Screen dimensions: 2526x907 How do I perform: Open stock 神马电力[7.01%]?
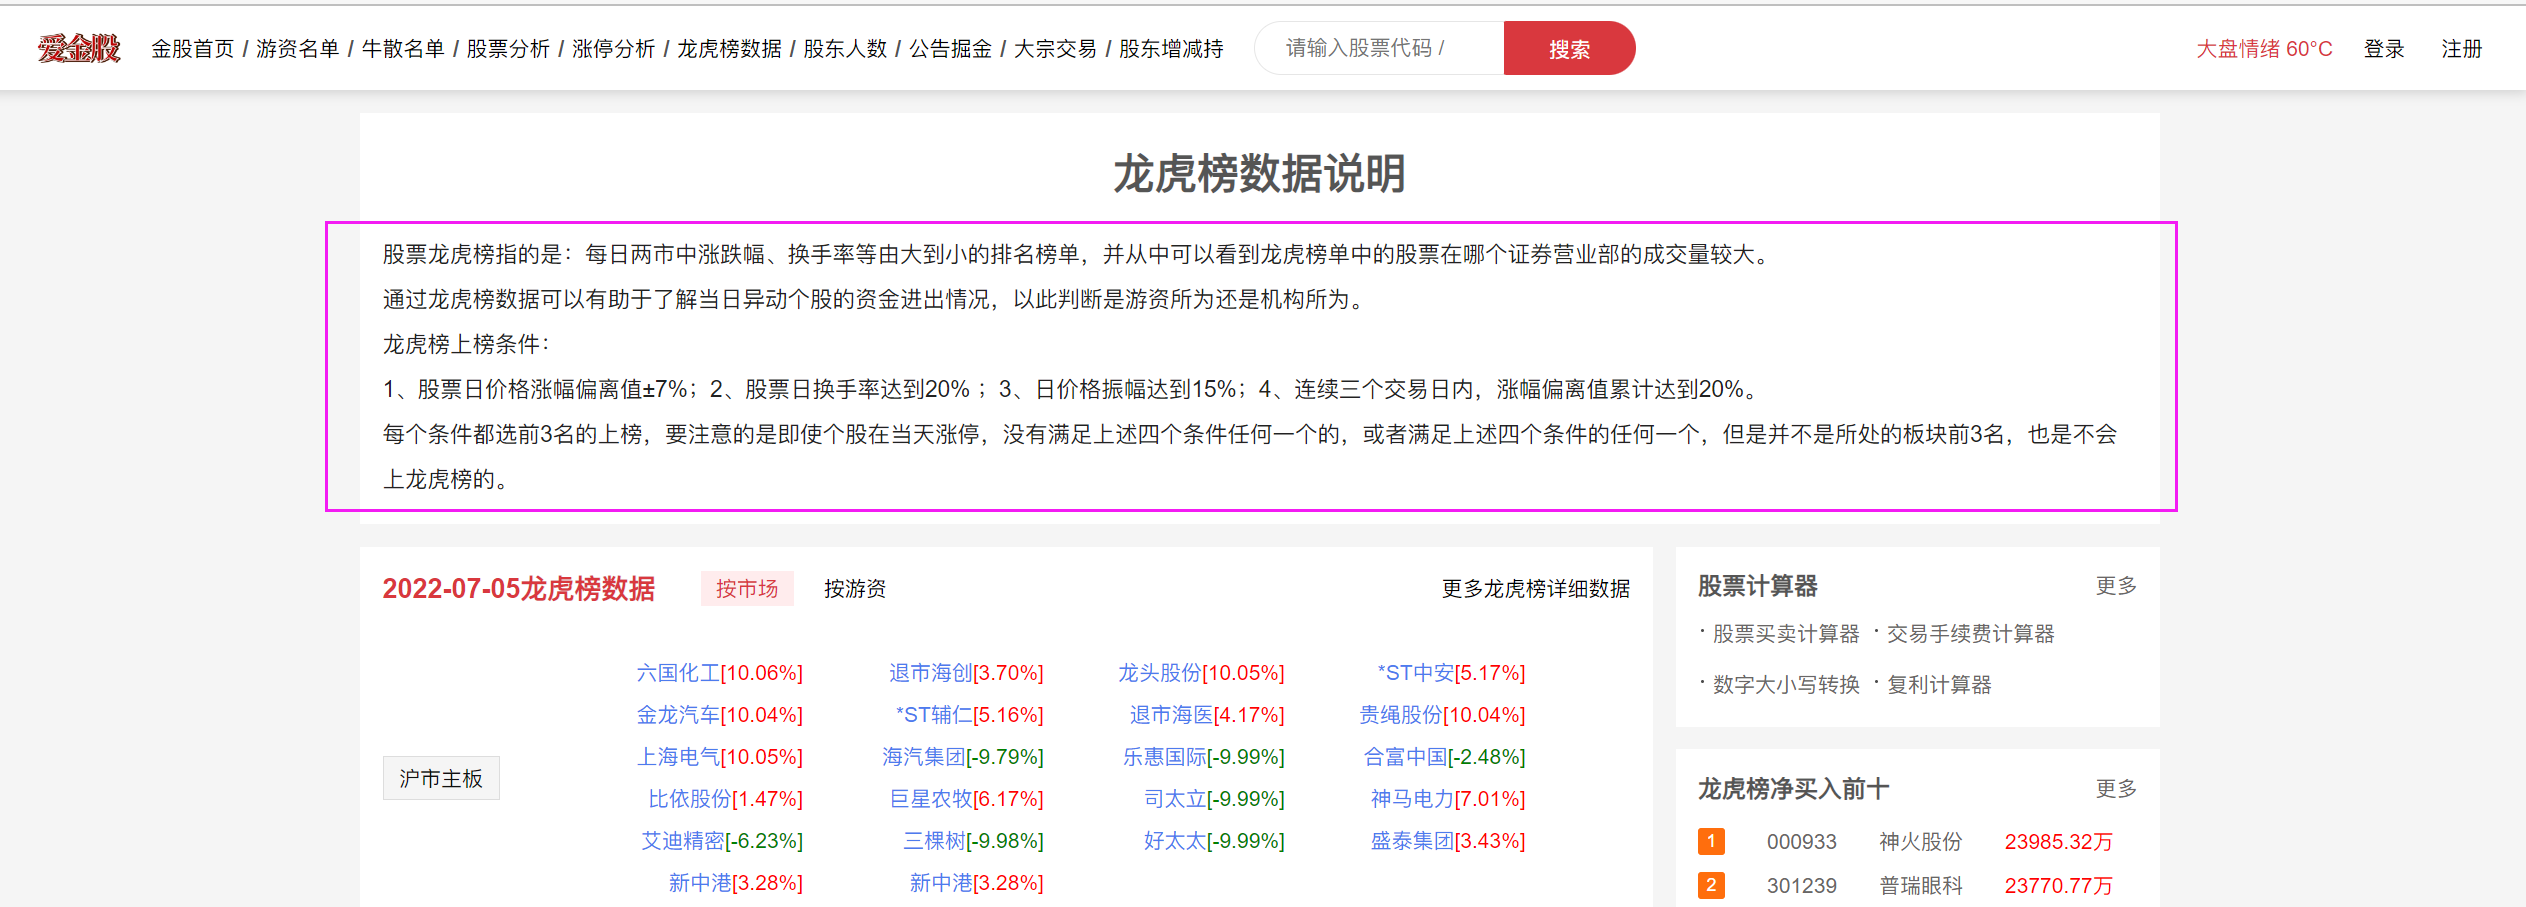tap(1448, 799)
